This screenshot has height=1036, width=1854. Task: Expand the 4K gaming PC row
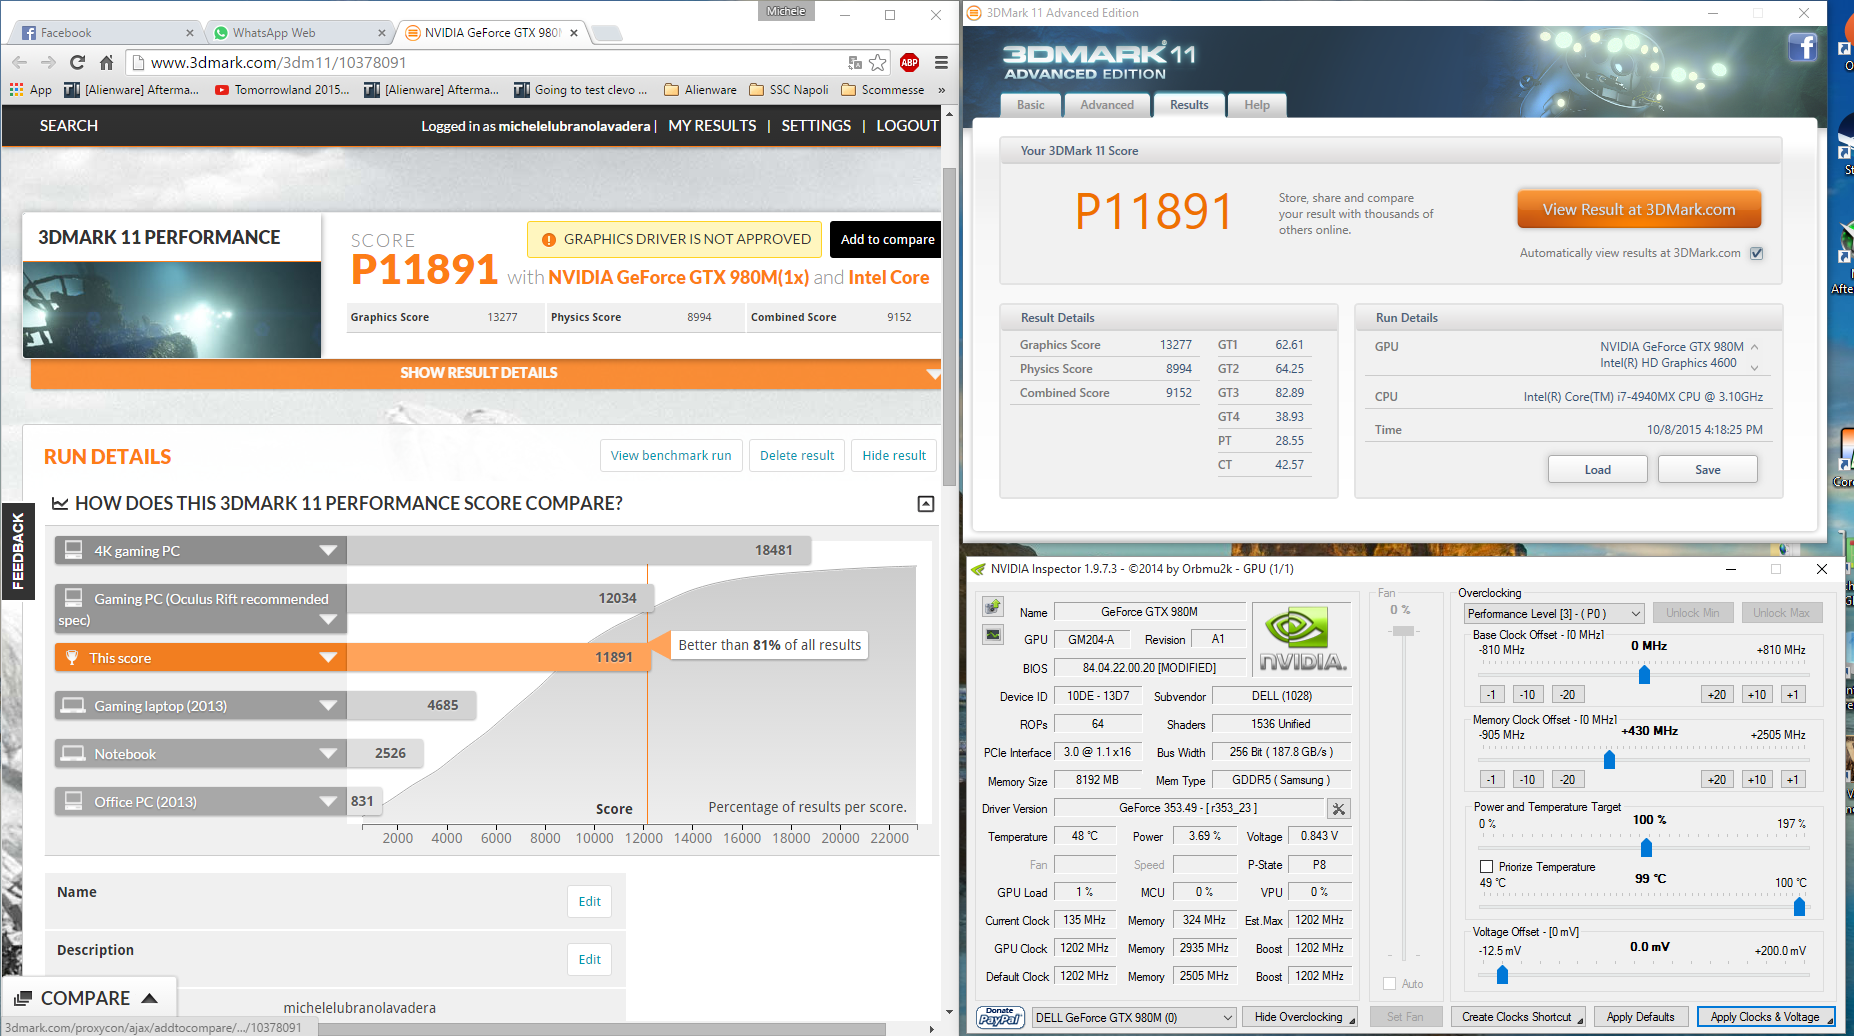(328, 550)
